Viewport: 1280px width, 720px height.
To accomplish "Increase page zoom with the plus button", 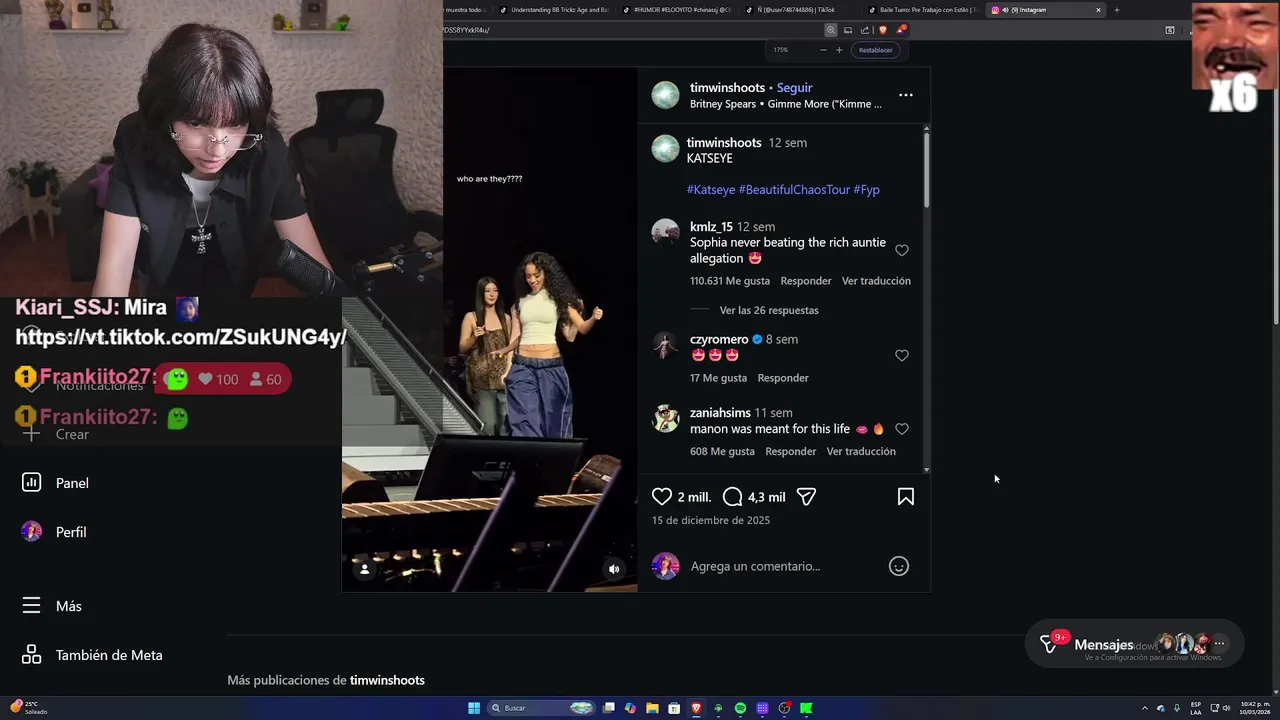I will point(839,50).
